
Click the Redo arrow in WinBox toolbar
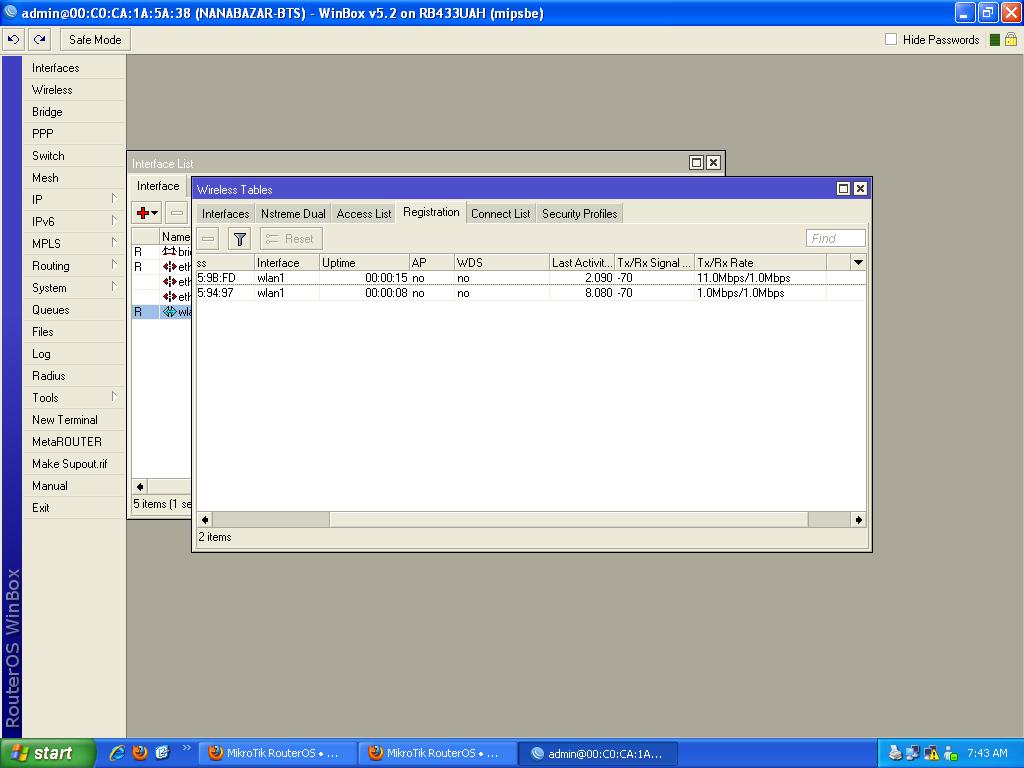point(40,40)
